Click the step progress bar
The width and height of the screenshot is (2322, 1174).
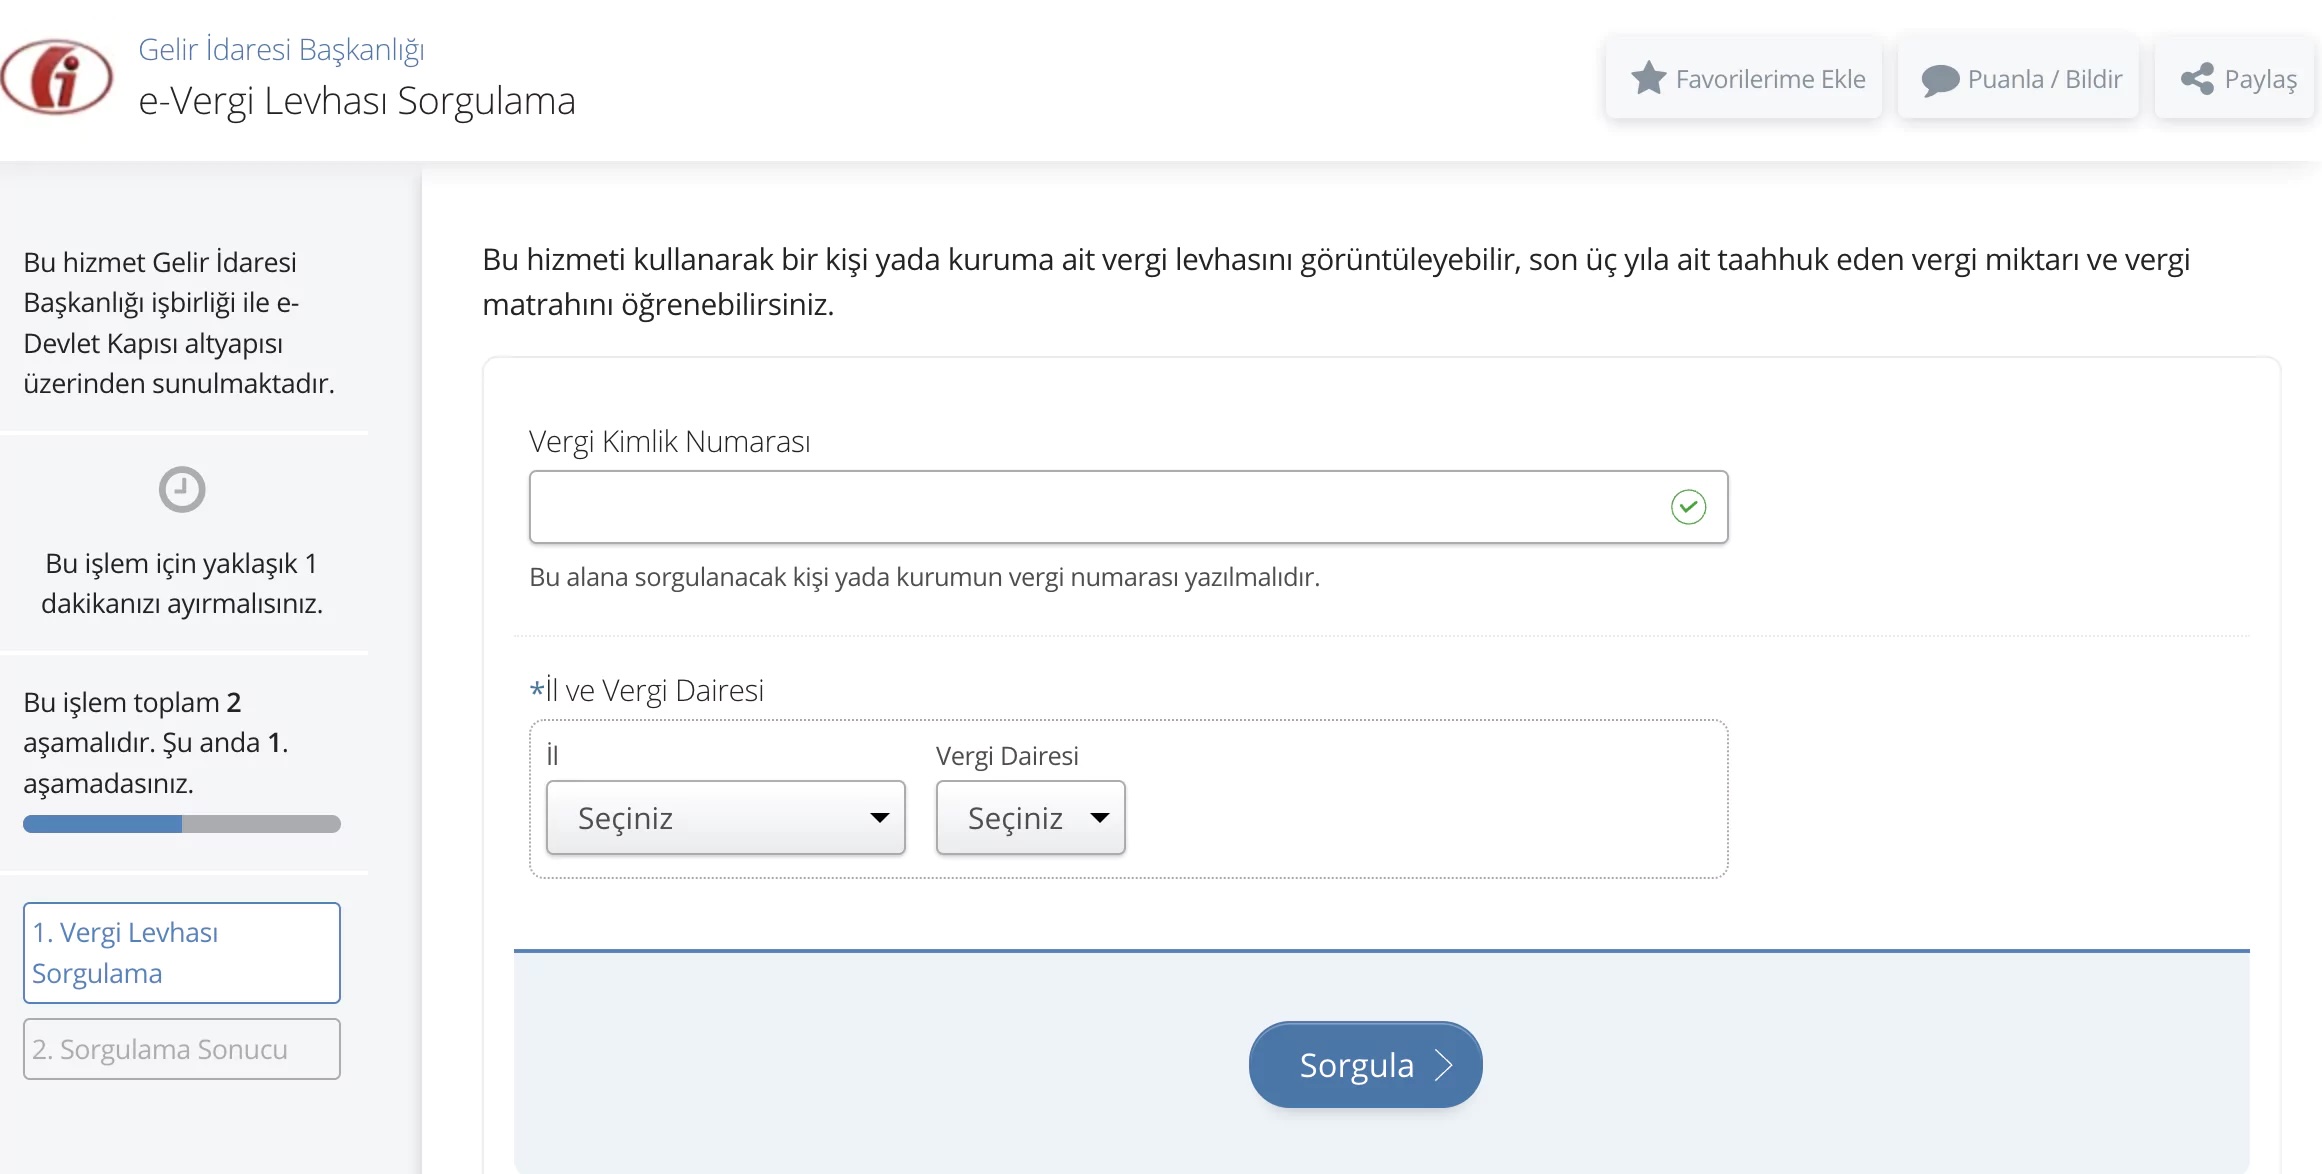point(182,824)
